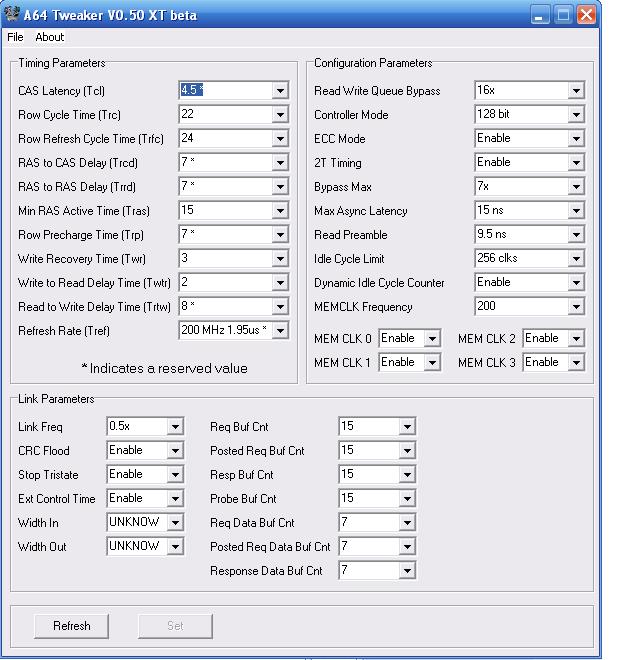The image size is (640, 660).
Task: Open the About menu
Action: [50, 37]
